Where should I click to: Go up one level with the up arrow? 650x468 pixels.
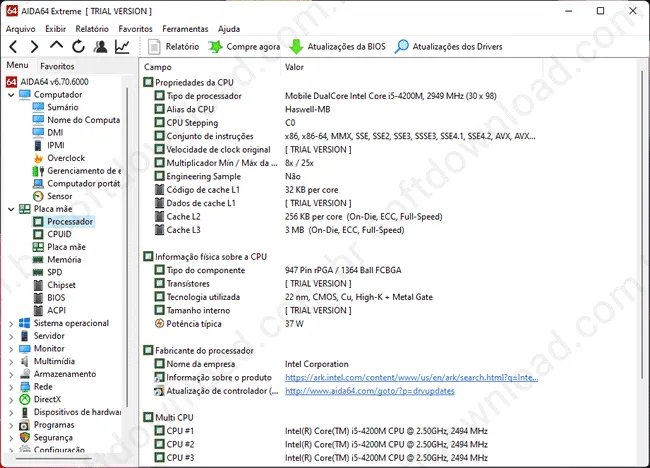(56, 46)
